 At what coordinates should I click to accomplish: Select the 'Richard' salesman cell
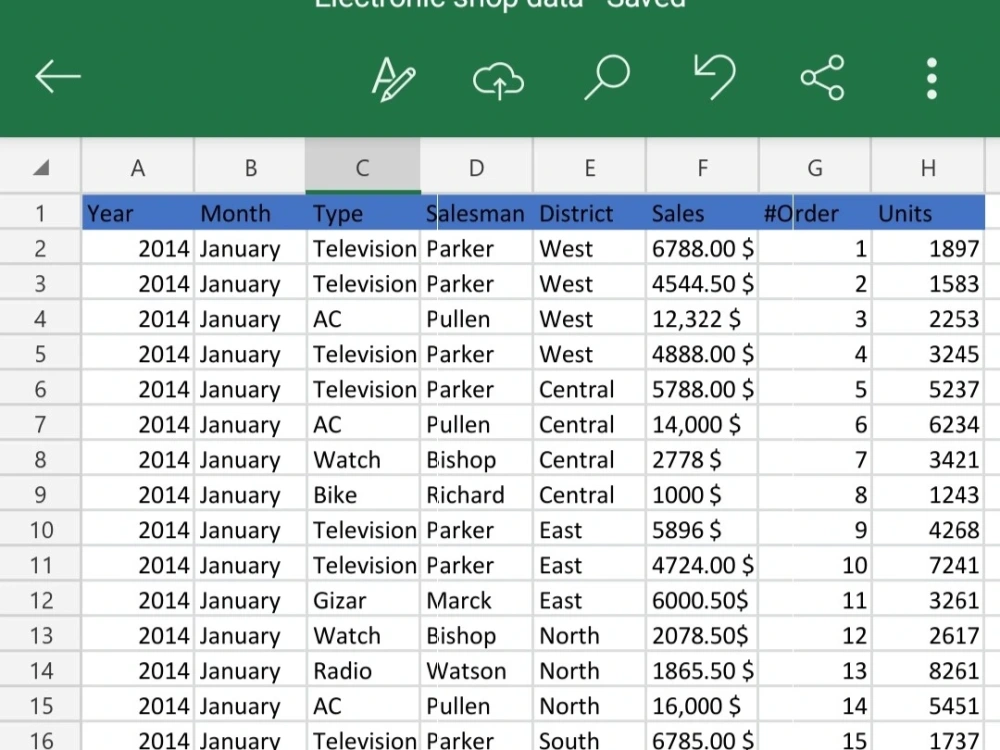coord(476,494)
